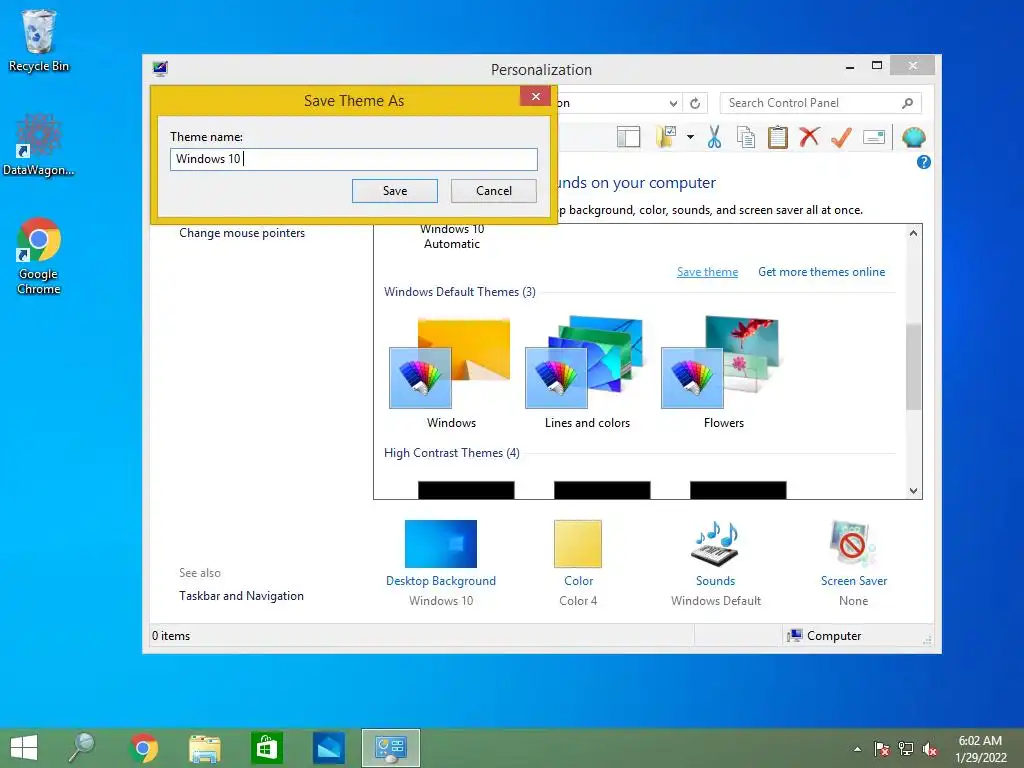Open the Color swatch setting
Viewport: 1024px width, 768px height.
point(578,562)
